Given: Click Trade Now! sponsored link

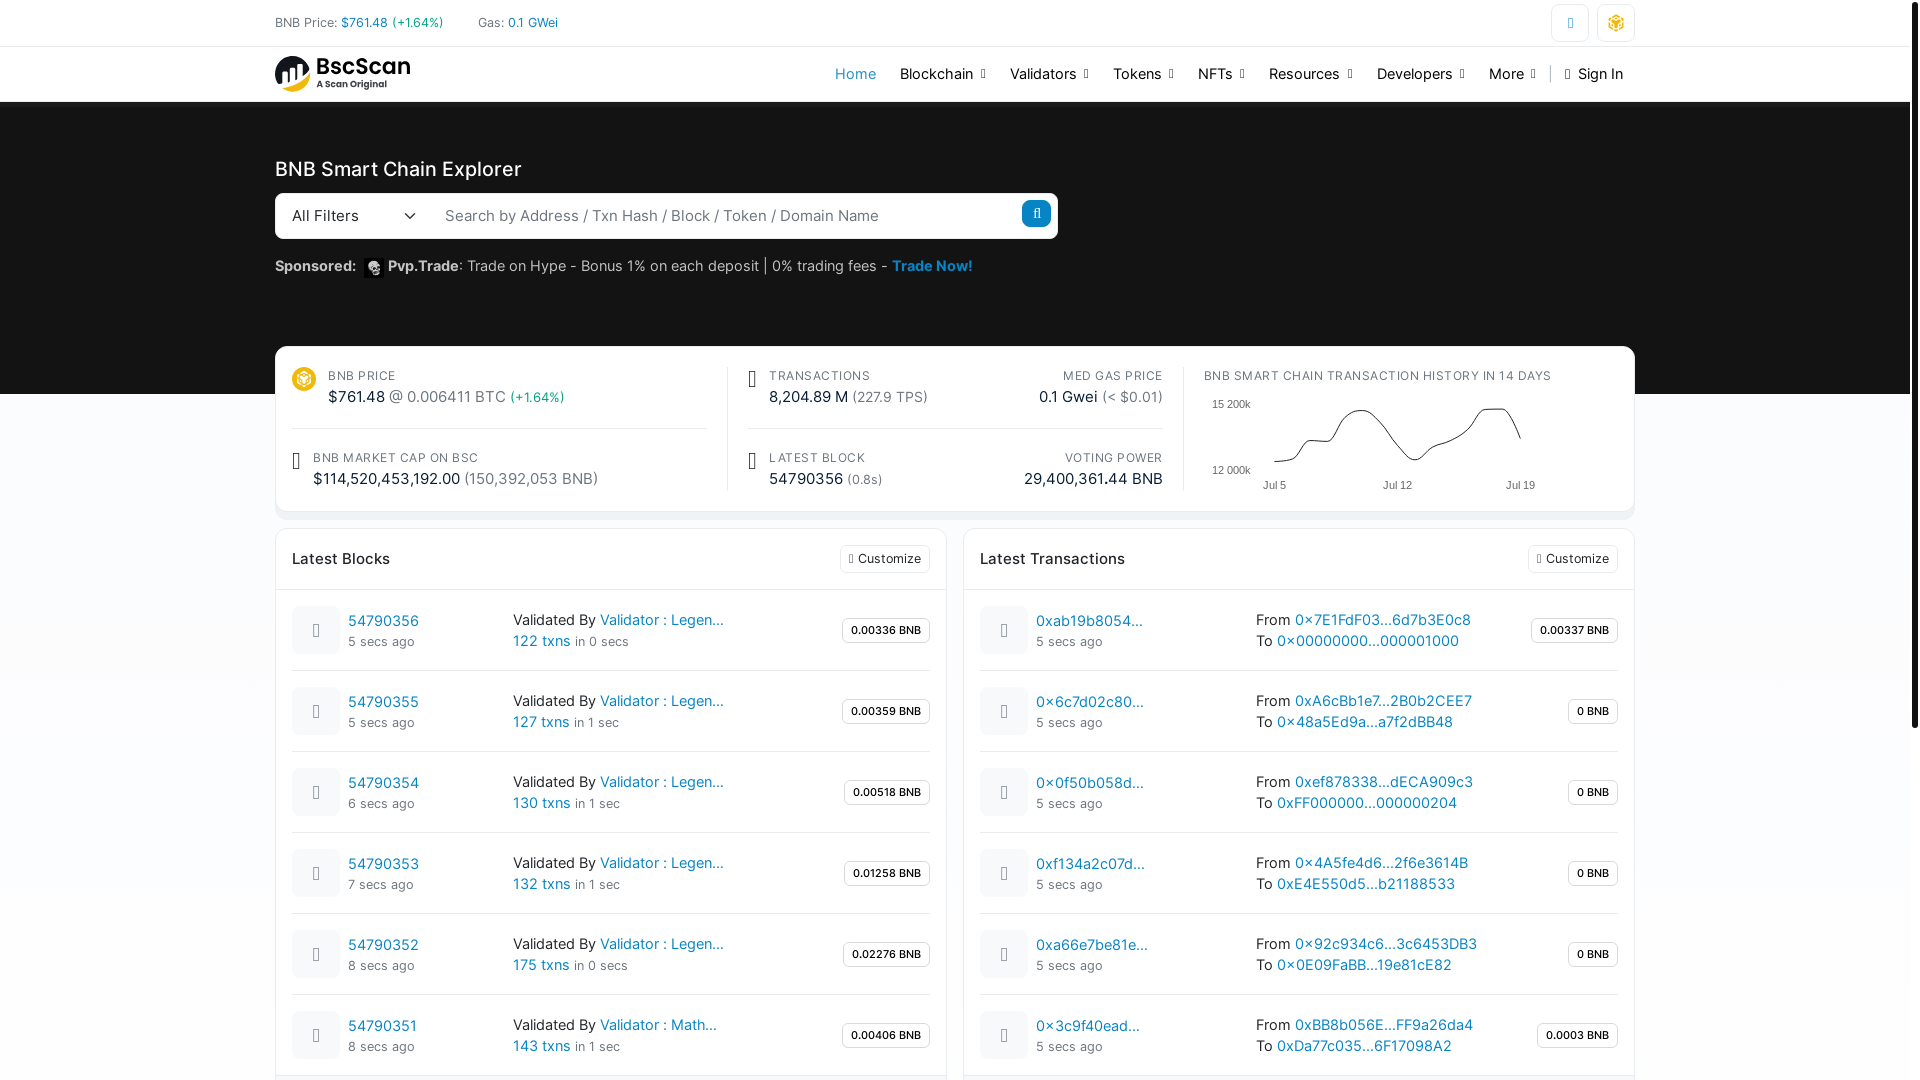Looking at the screenshot, I should point(932,266).
